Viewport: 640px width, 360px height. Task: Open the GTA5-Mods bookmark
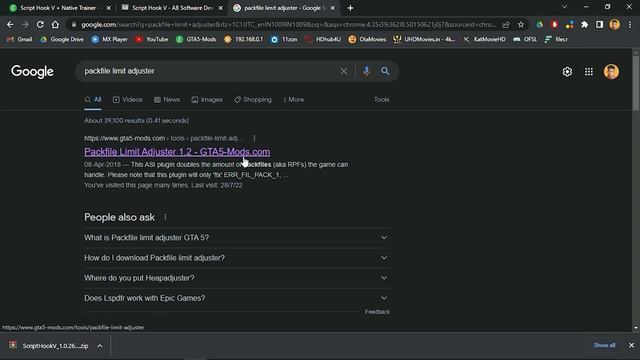196,39
